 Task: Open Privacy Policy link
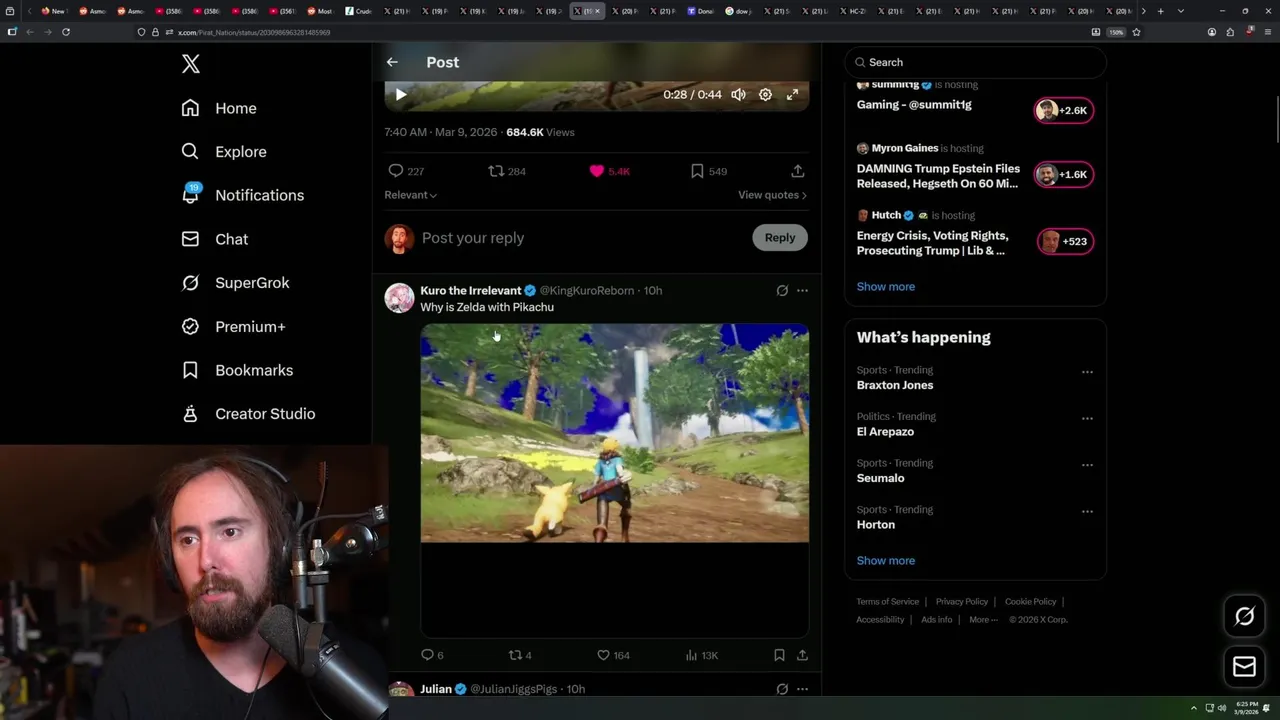(961, 602)
